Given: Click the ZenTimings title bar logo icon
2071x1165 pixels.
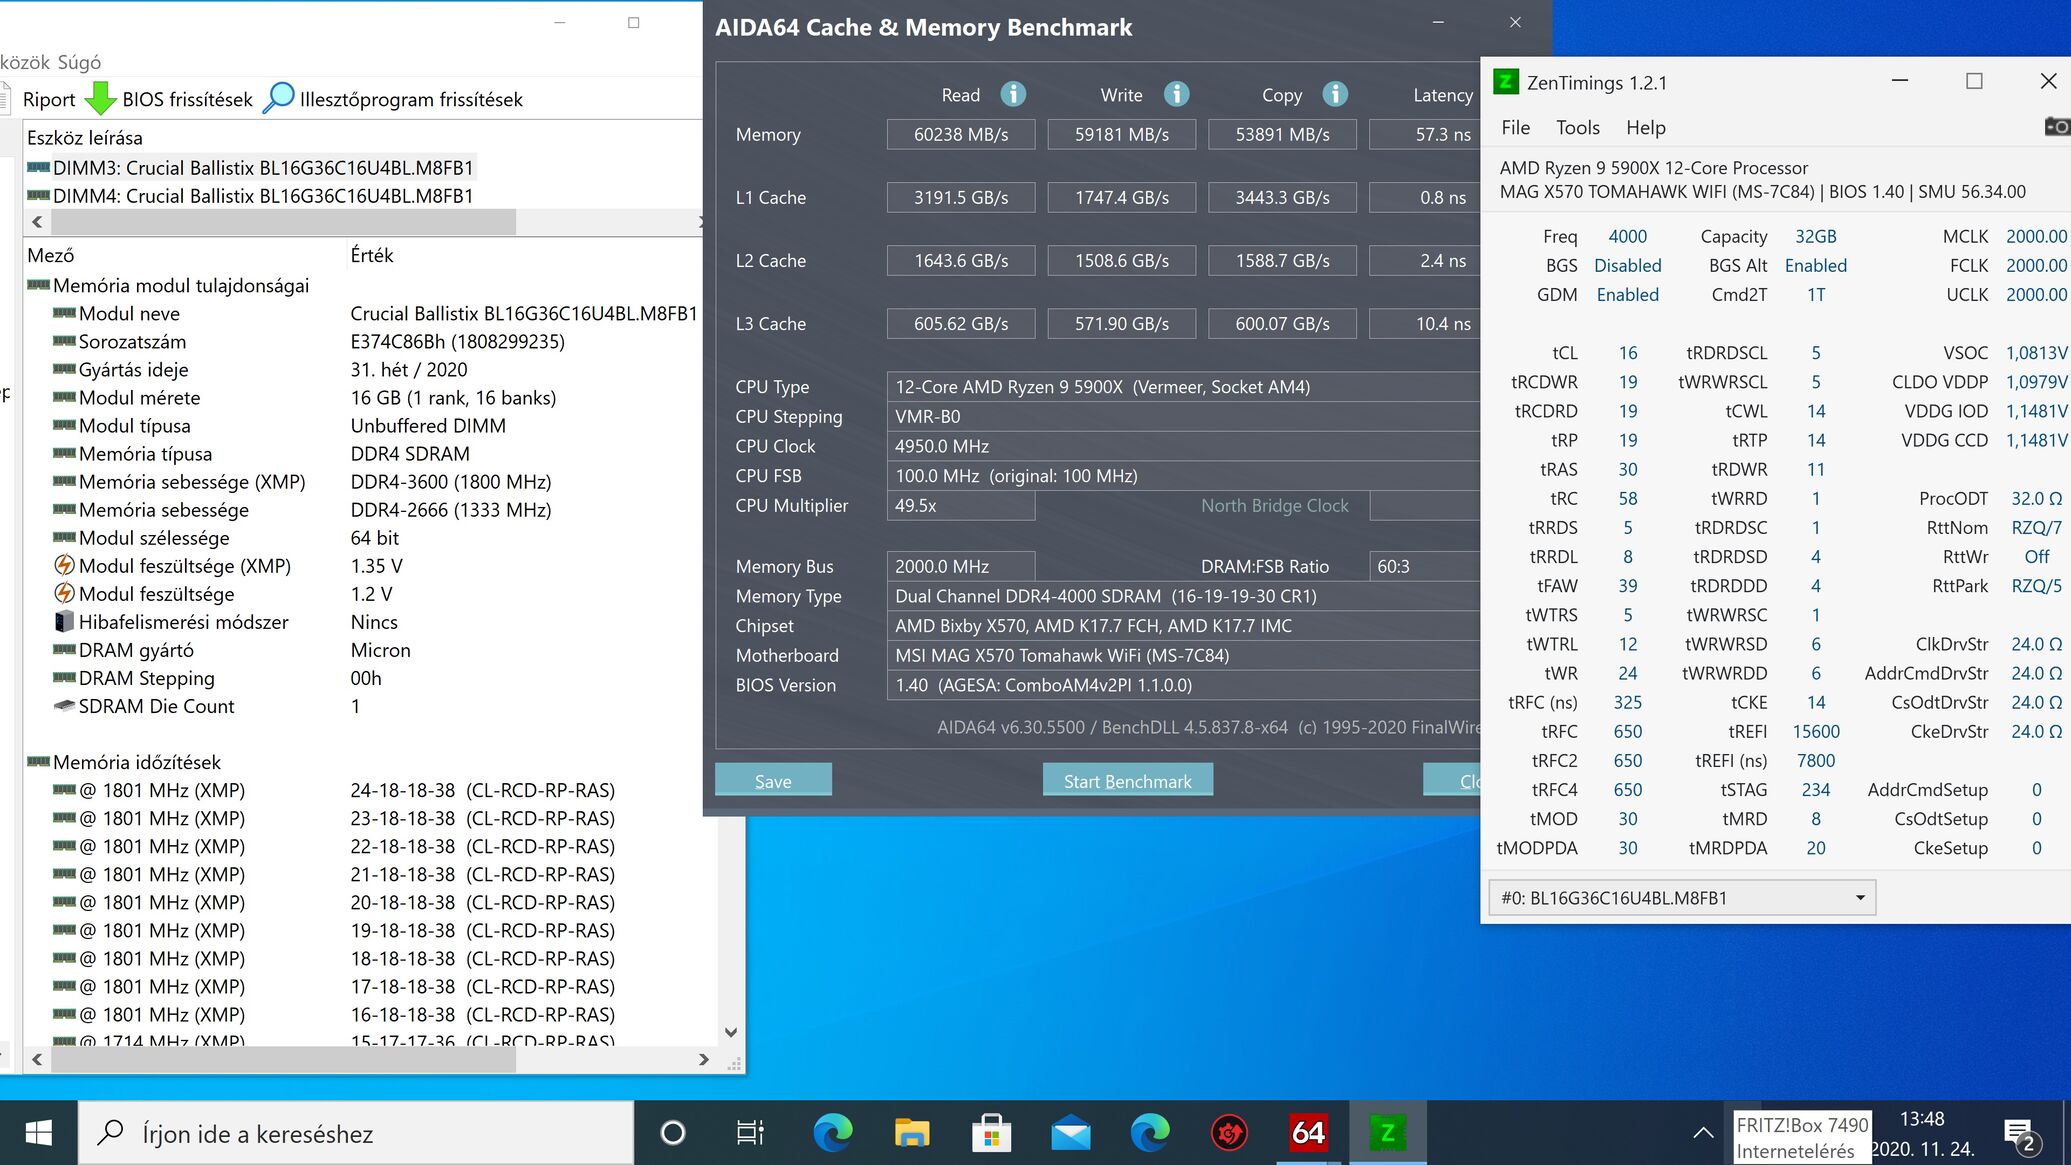Looking at the screenshot, I should point(1506,82).
